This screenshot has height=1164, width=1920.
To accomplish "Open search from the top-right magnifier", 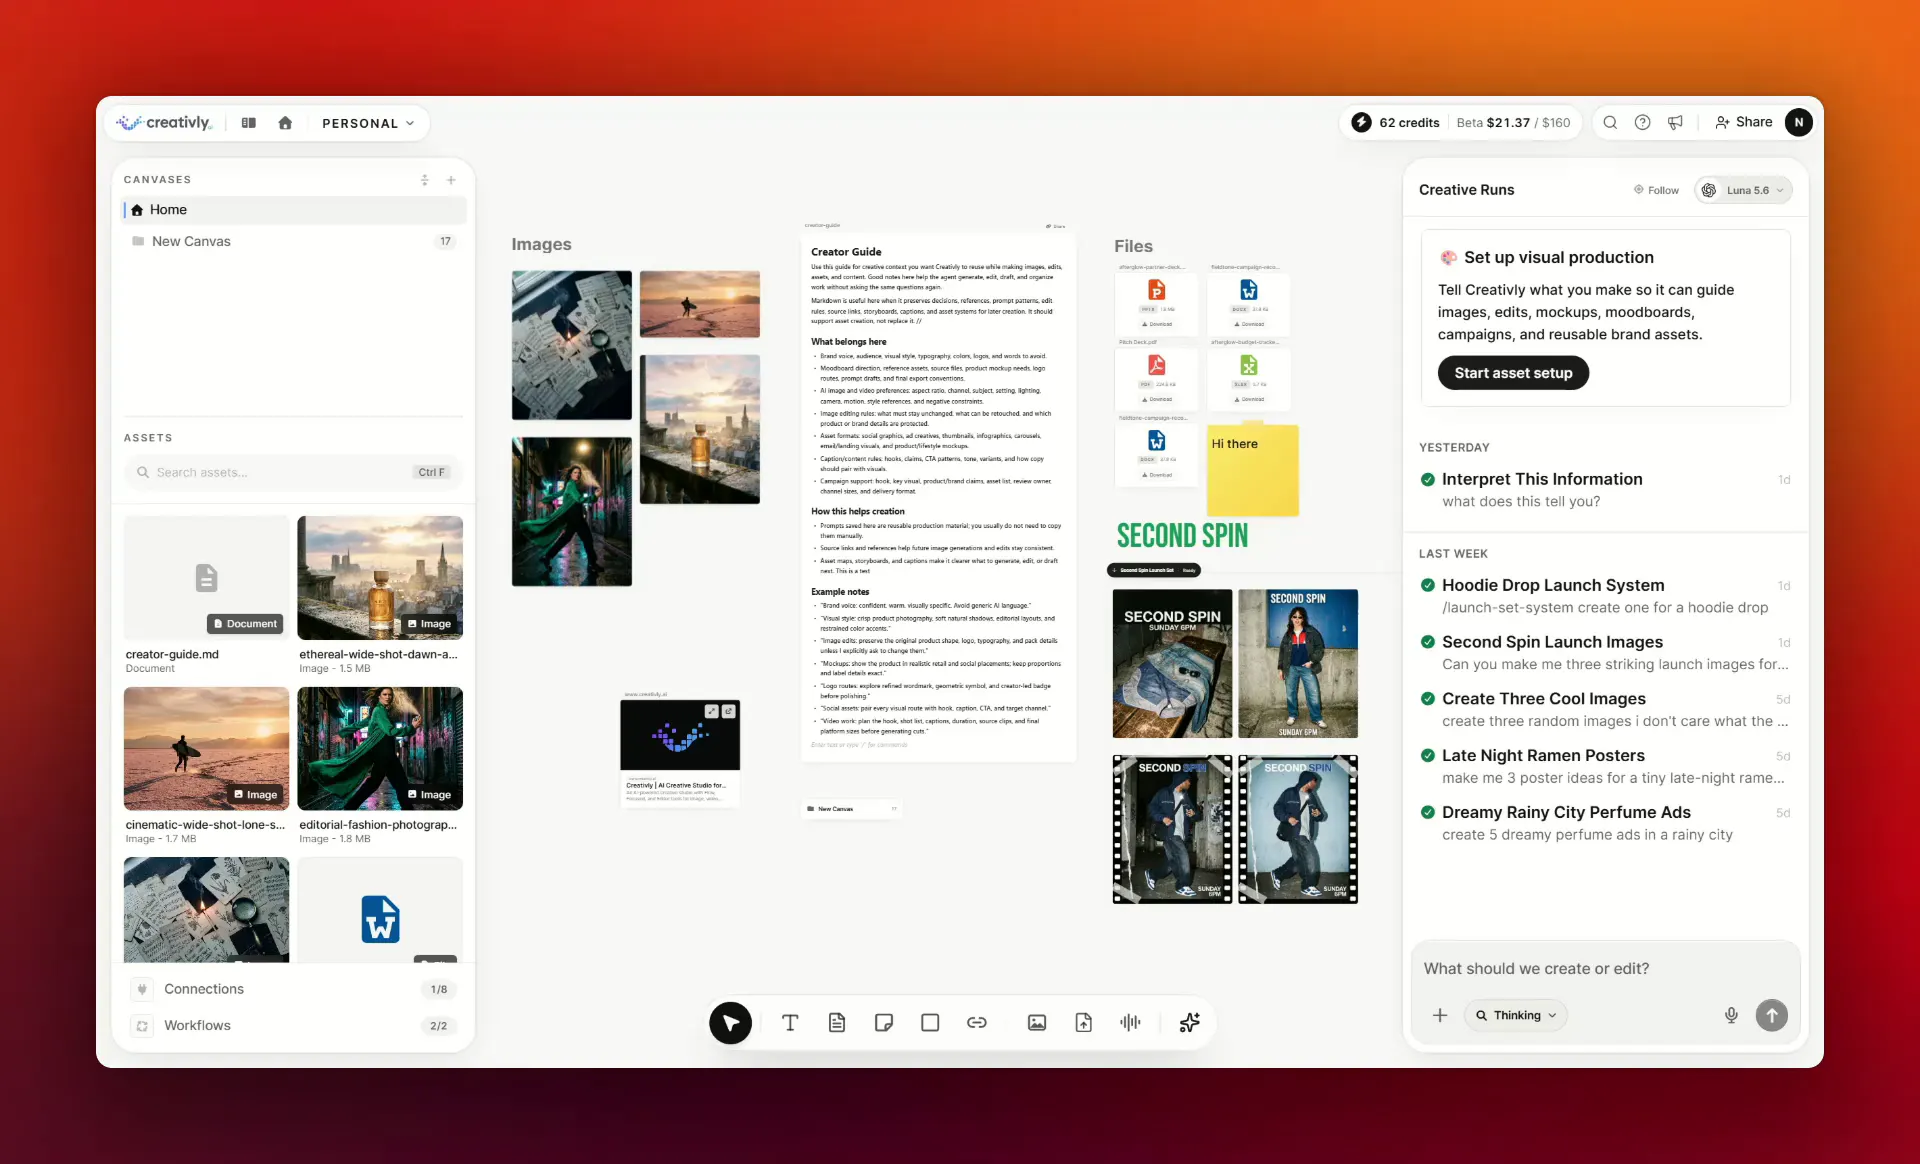I will [1610, 122].
